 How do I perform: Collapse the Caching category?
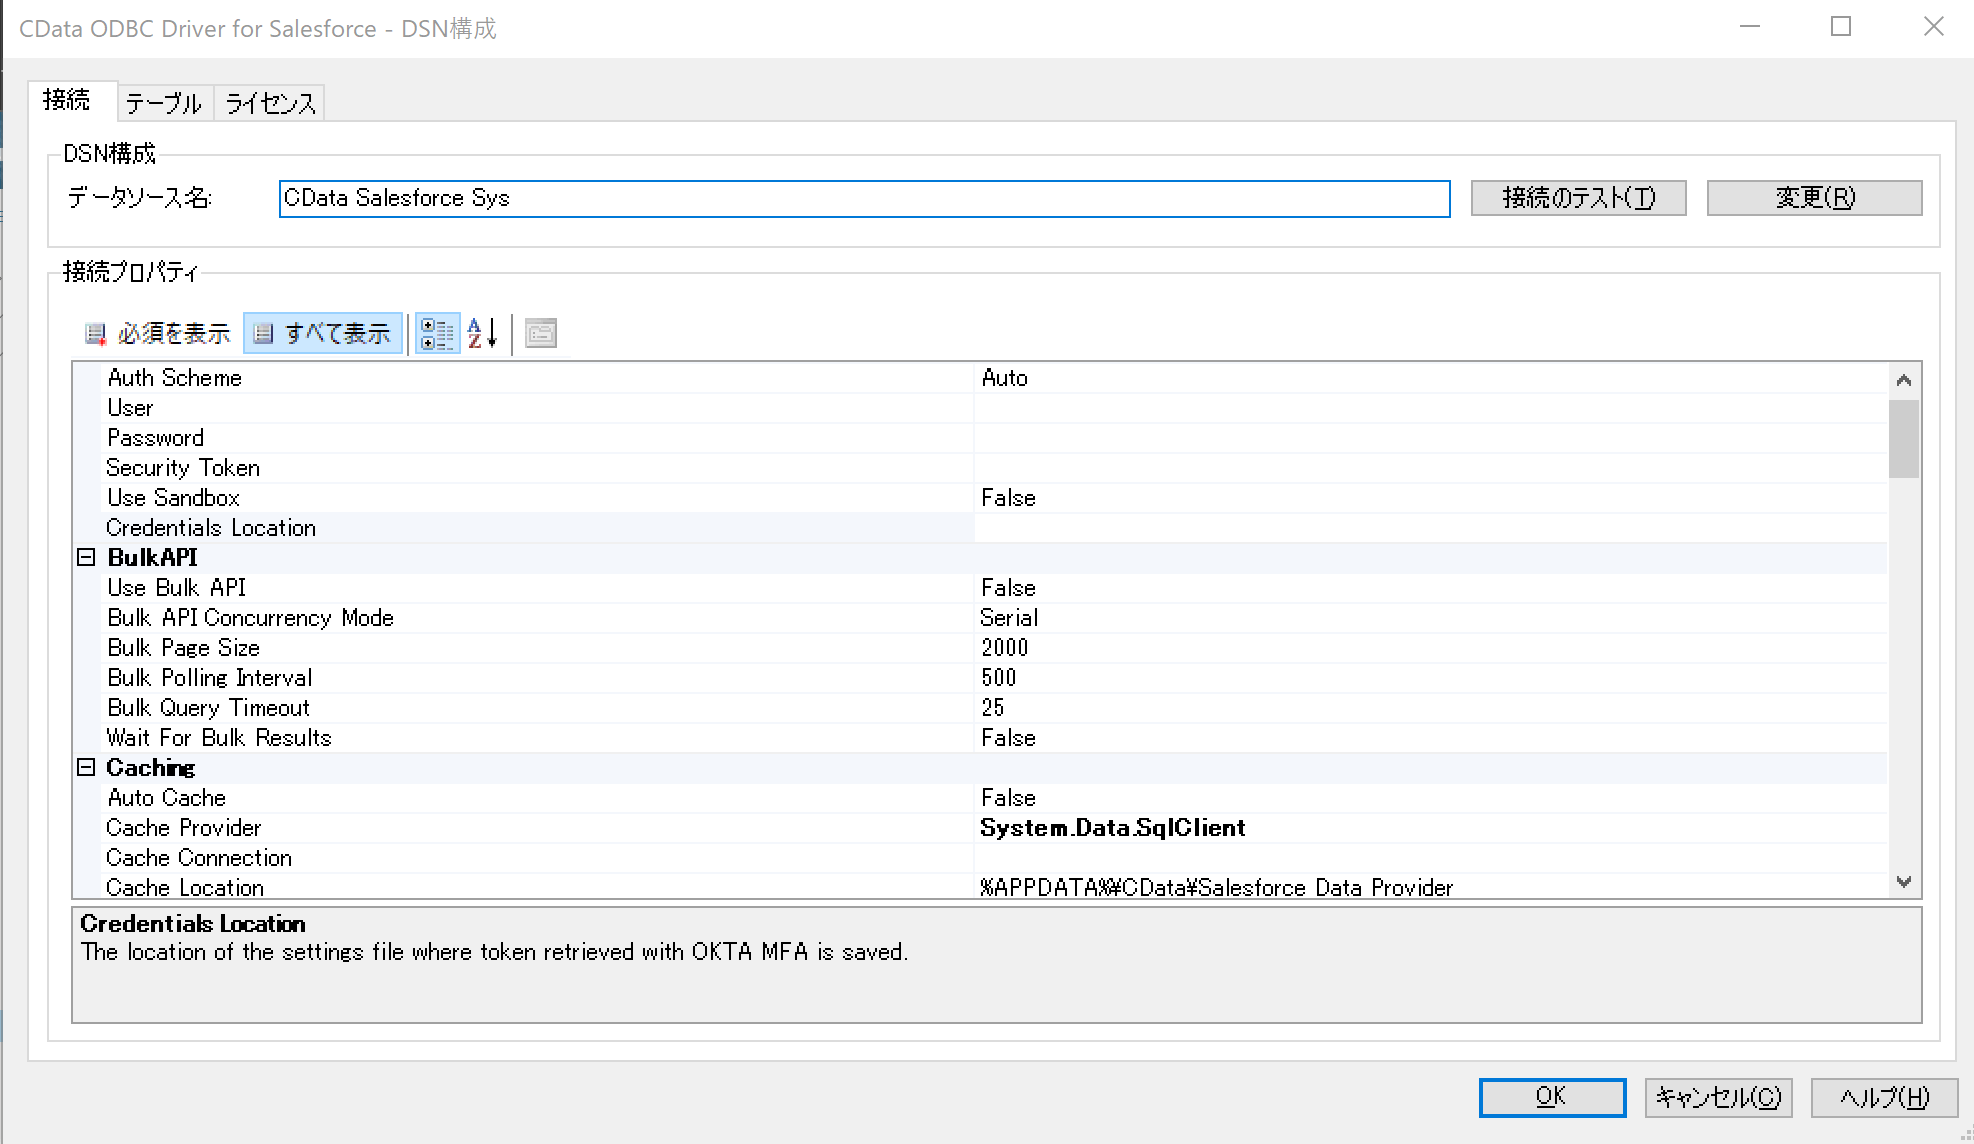[86, 768]
